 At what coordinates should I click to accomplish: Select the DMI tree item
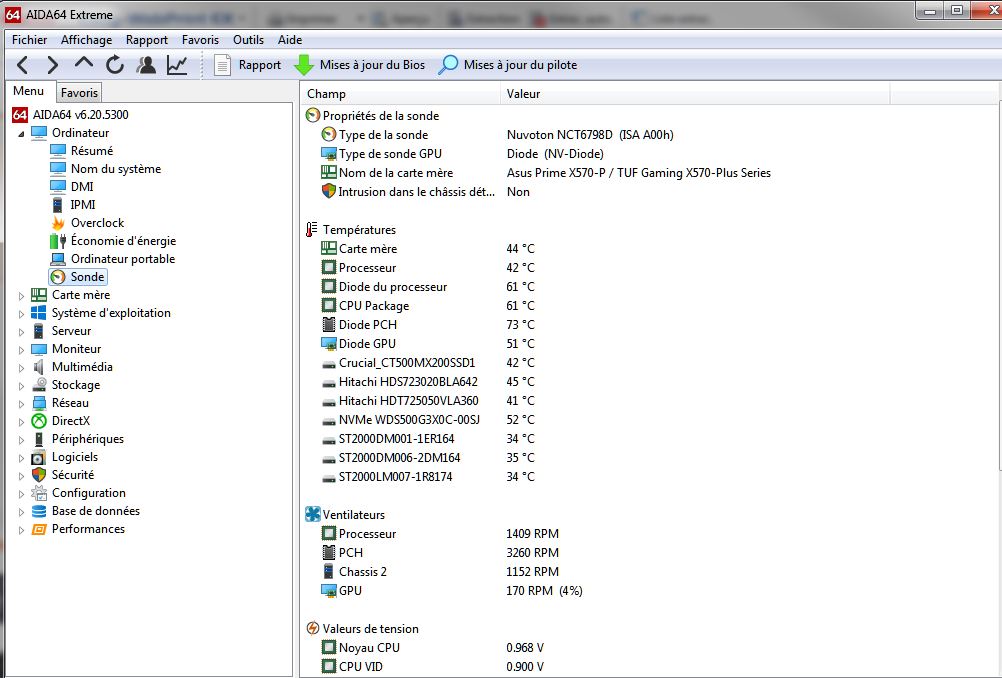[82, 187]
